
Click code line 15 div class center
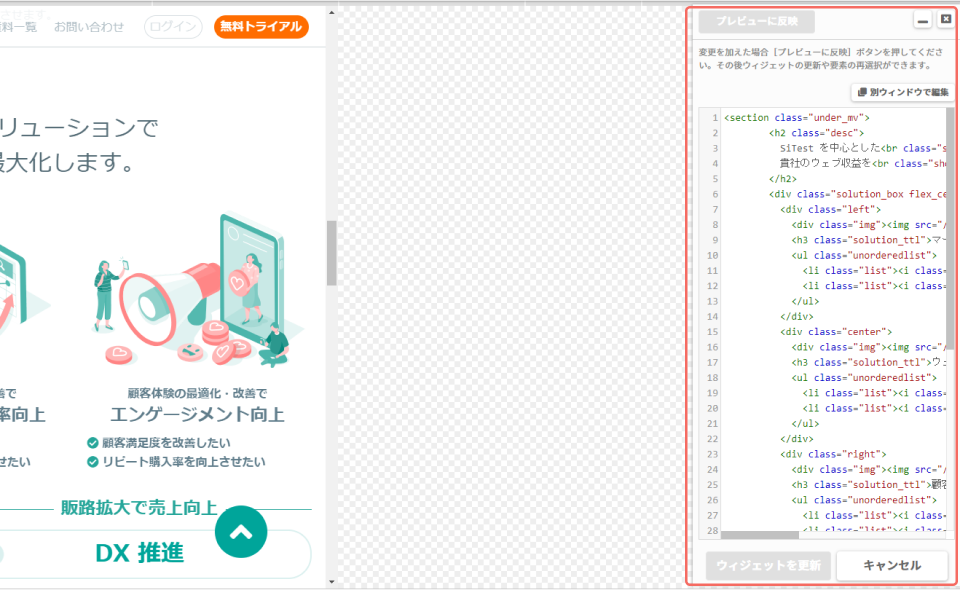(836, 332)
